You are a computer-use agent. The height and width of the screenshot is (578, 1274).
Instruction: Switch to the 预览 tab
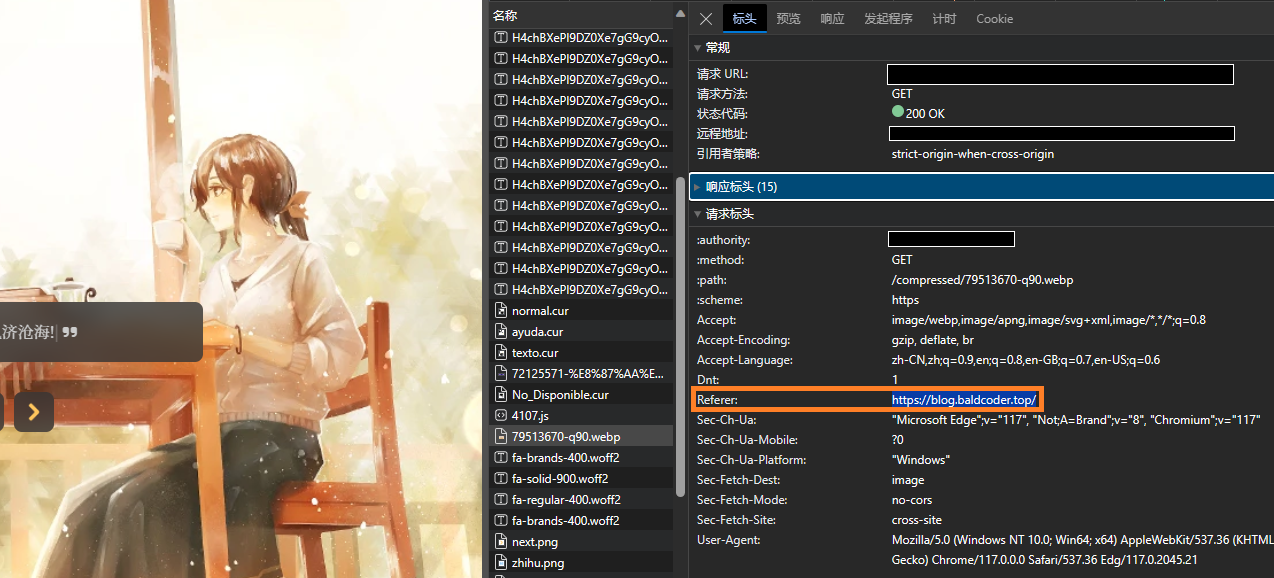(788, 19)
